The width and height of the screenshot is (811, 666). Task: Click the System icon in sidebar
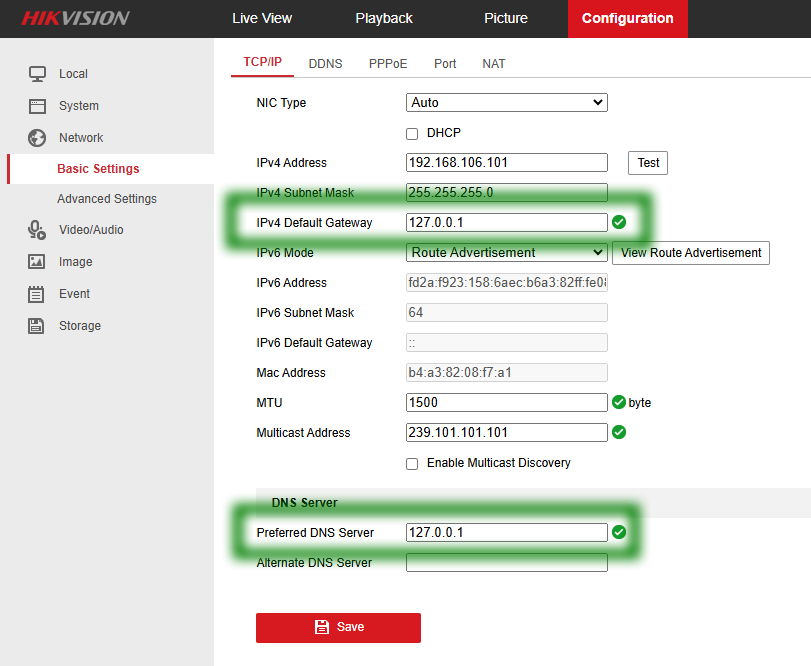pos(37,106)
